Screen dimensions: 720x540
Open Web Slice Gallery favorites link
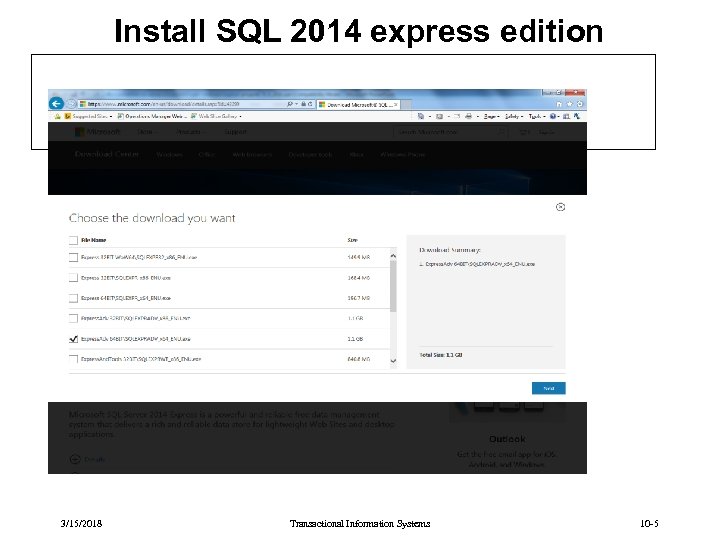[216, 117]
